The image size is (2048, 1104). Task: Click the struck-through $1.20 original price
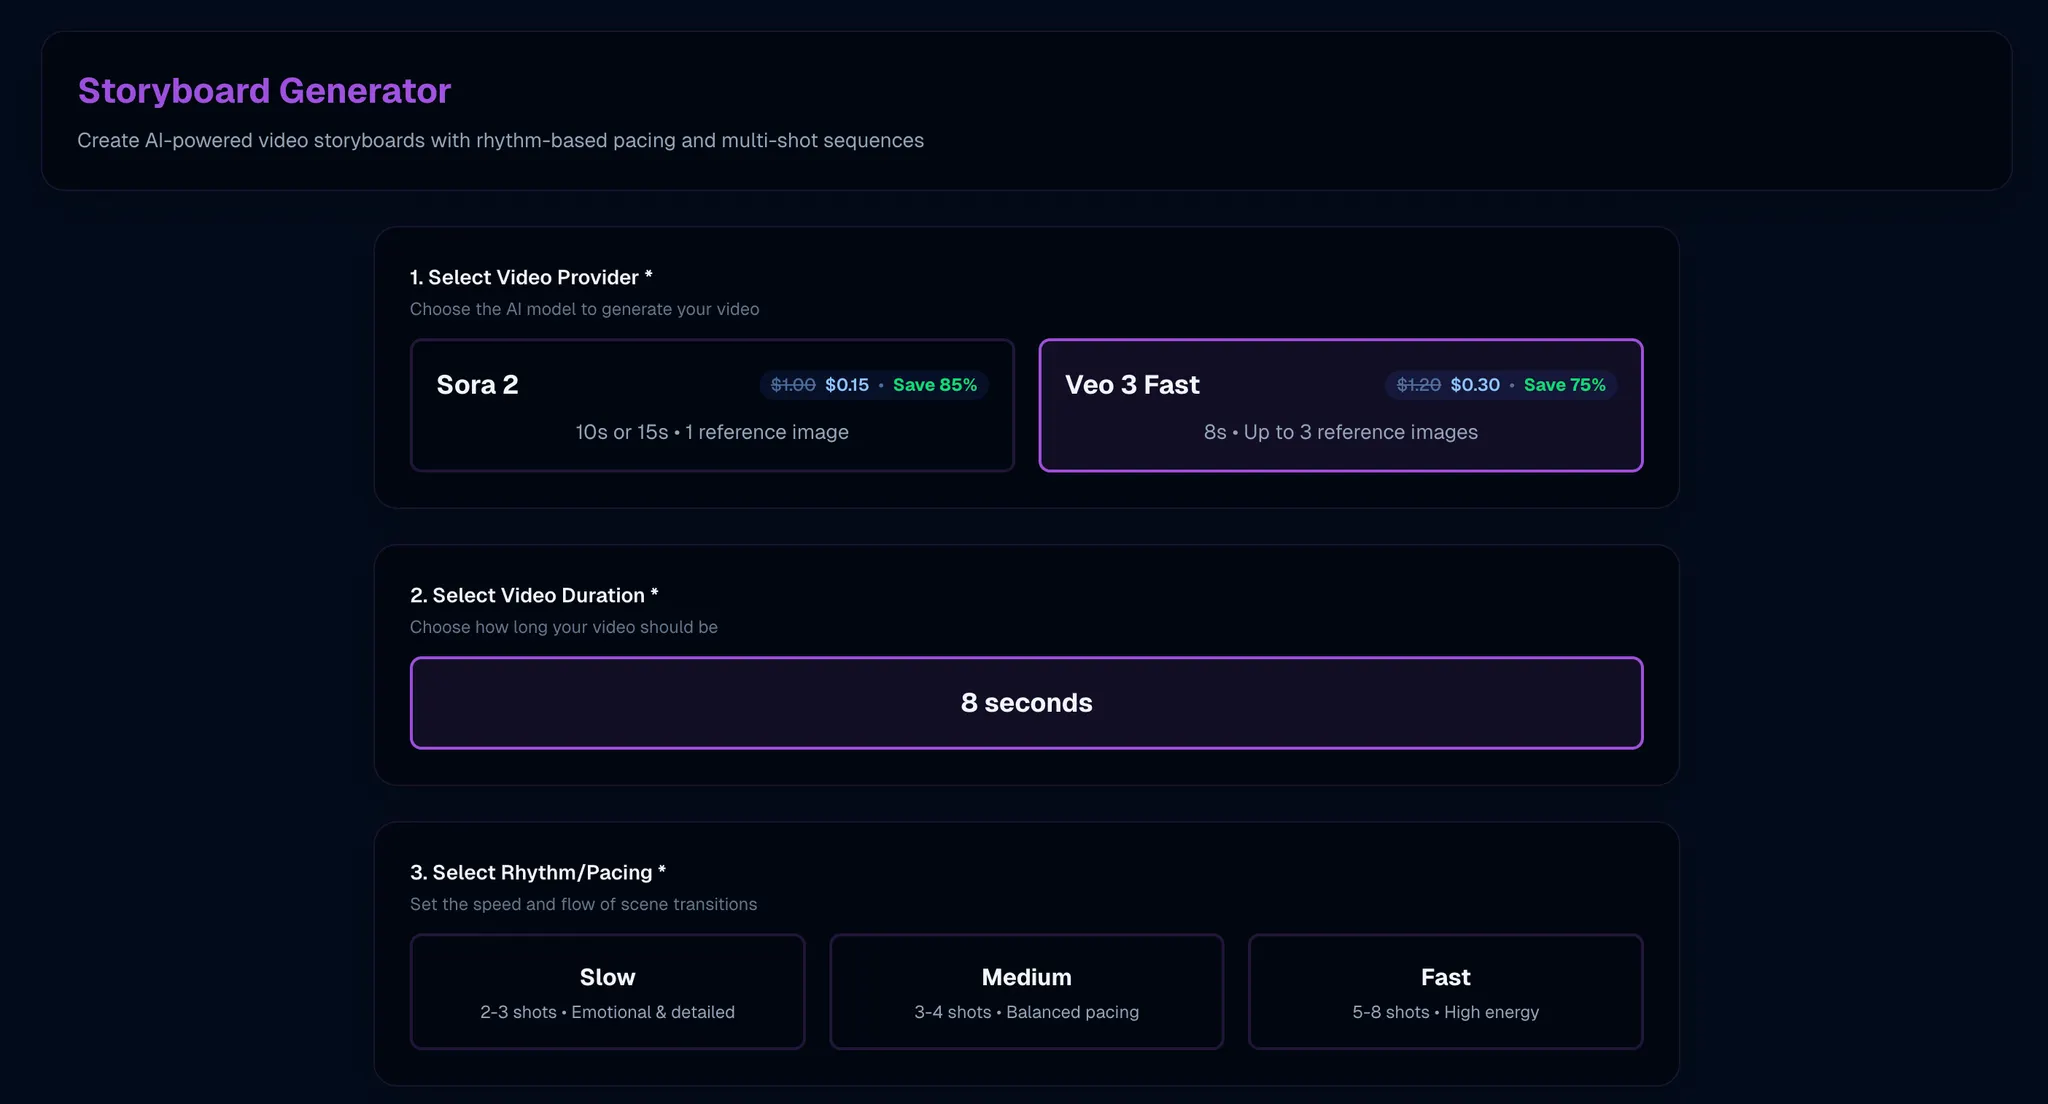1418,385
